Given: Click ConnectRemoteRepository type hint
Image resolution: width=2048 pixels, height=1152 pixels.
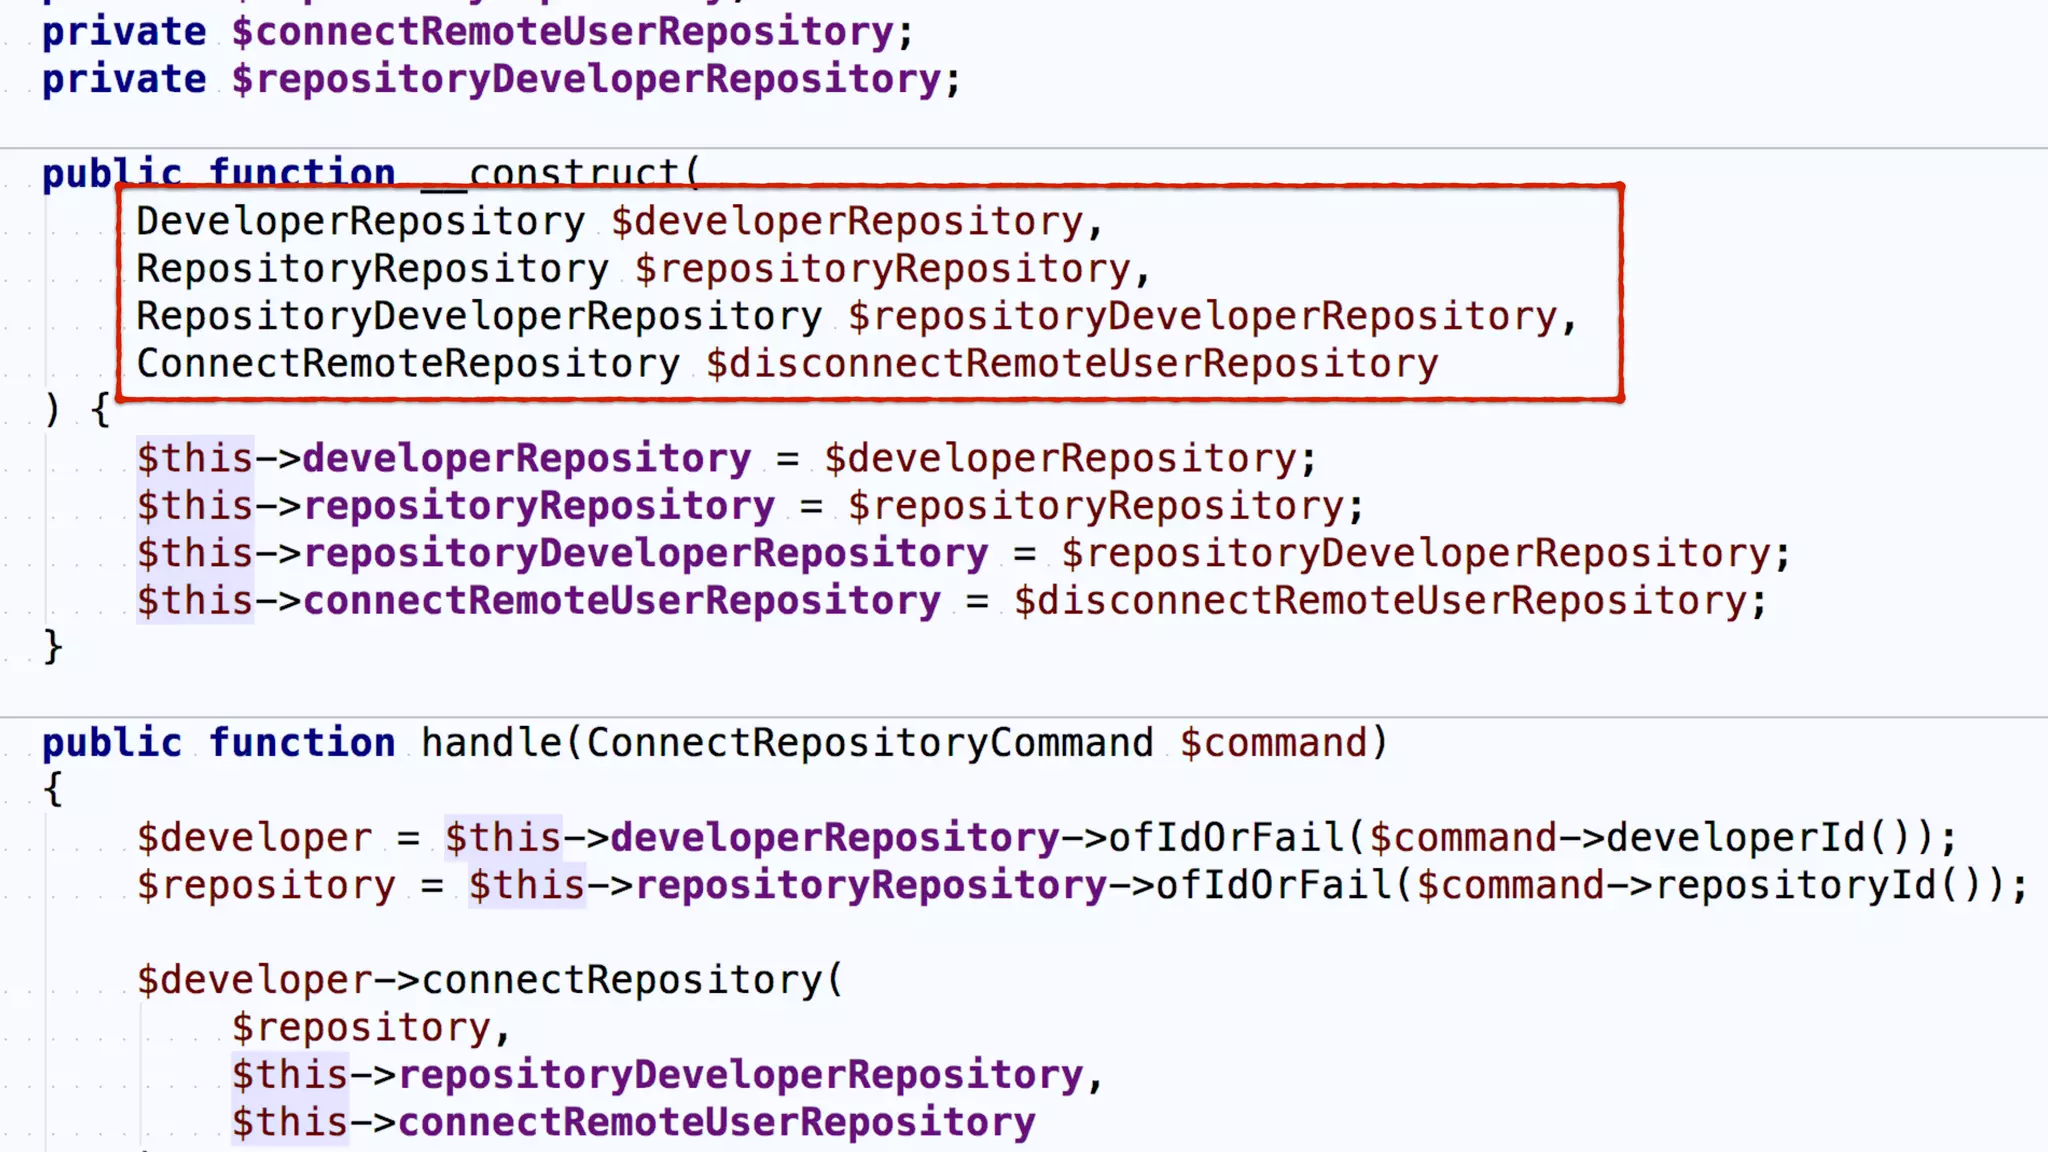Looking at the screenshot, I should tap(408, 364).
